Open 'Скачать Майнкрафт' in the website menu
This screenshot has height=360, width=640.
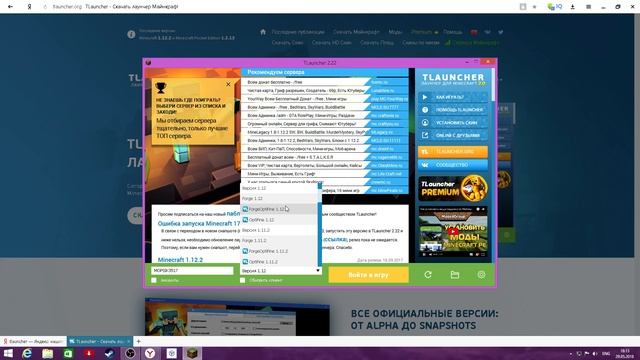coord(356,32)
